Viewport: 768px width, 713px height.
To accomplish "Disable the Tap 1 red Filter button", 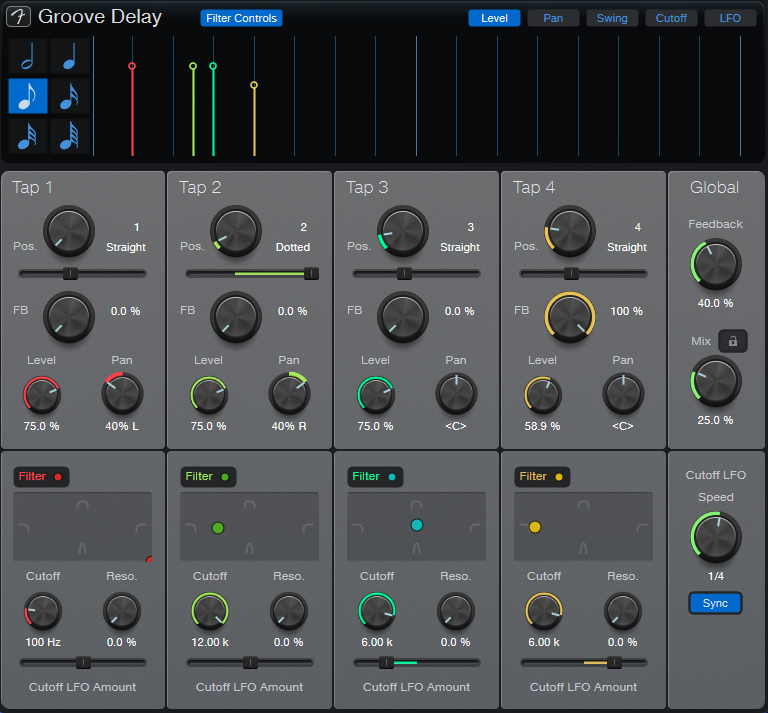I will [41, 477].
